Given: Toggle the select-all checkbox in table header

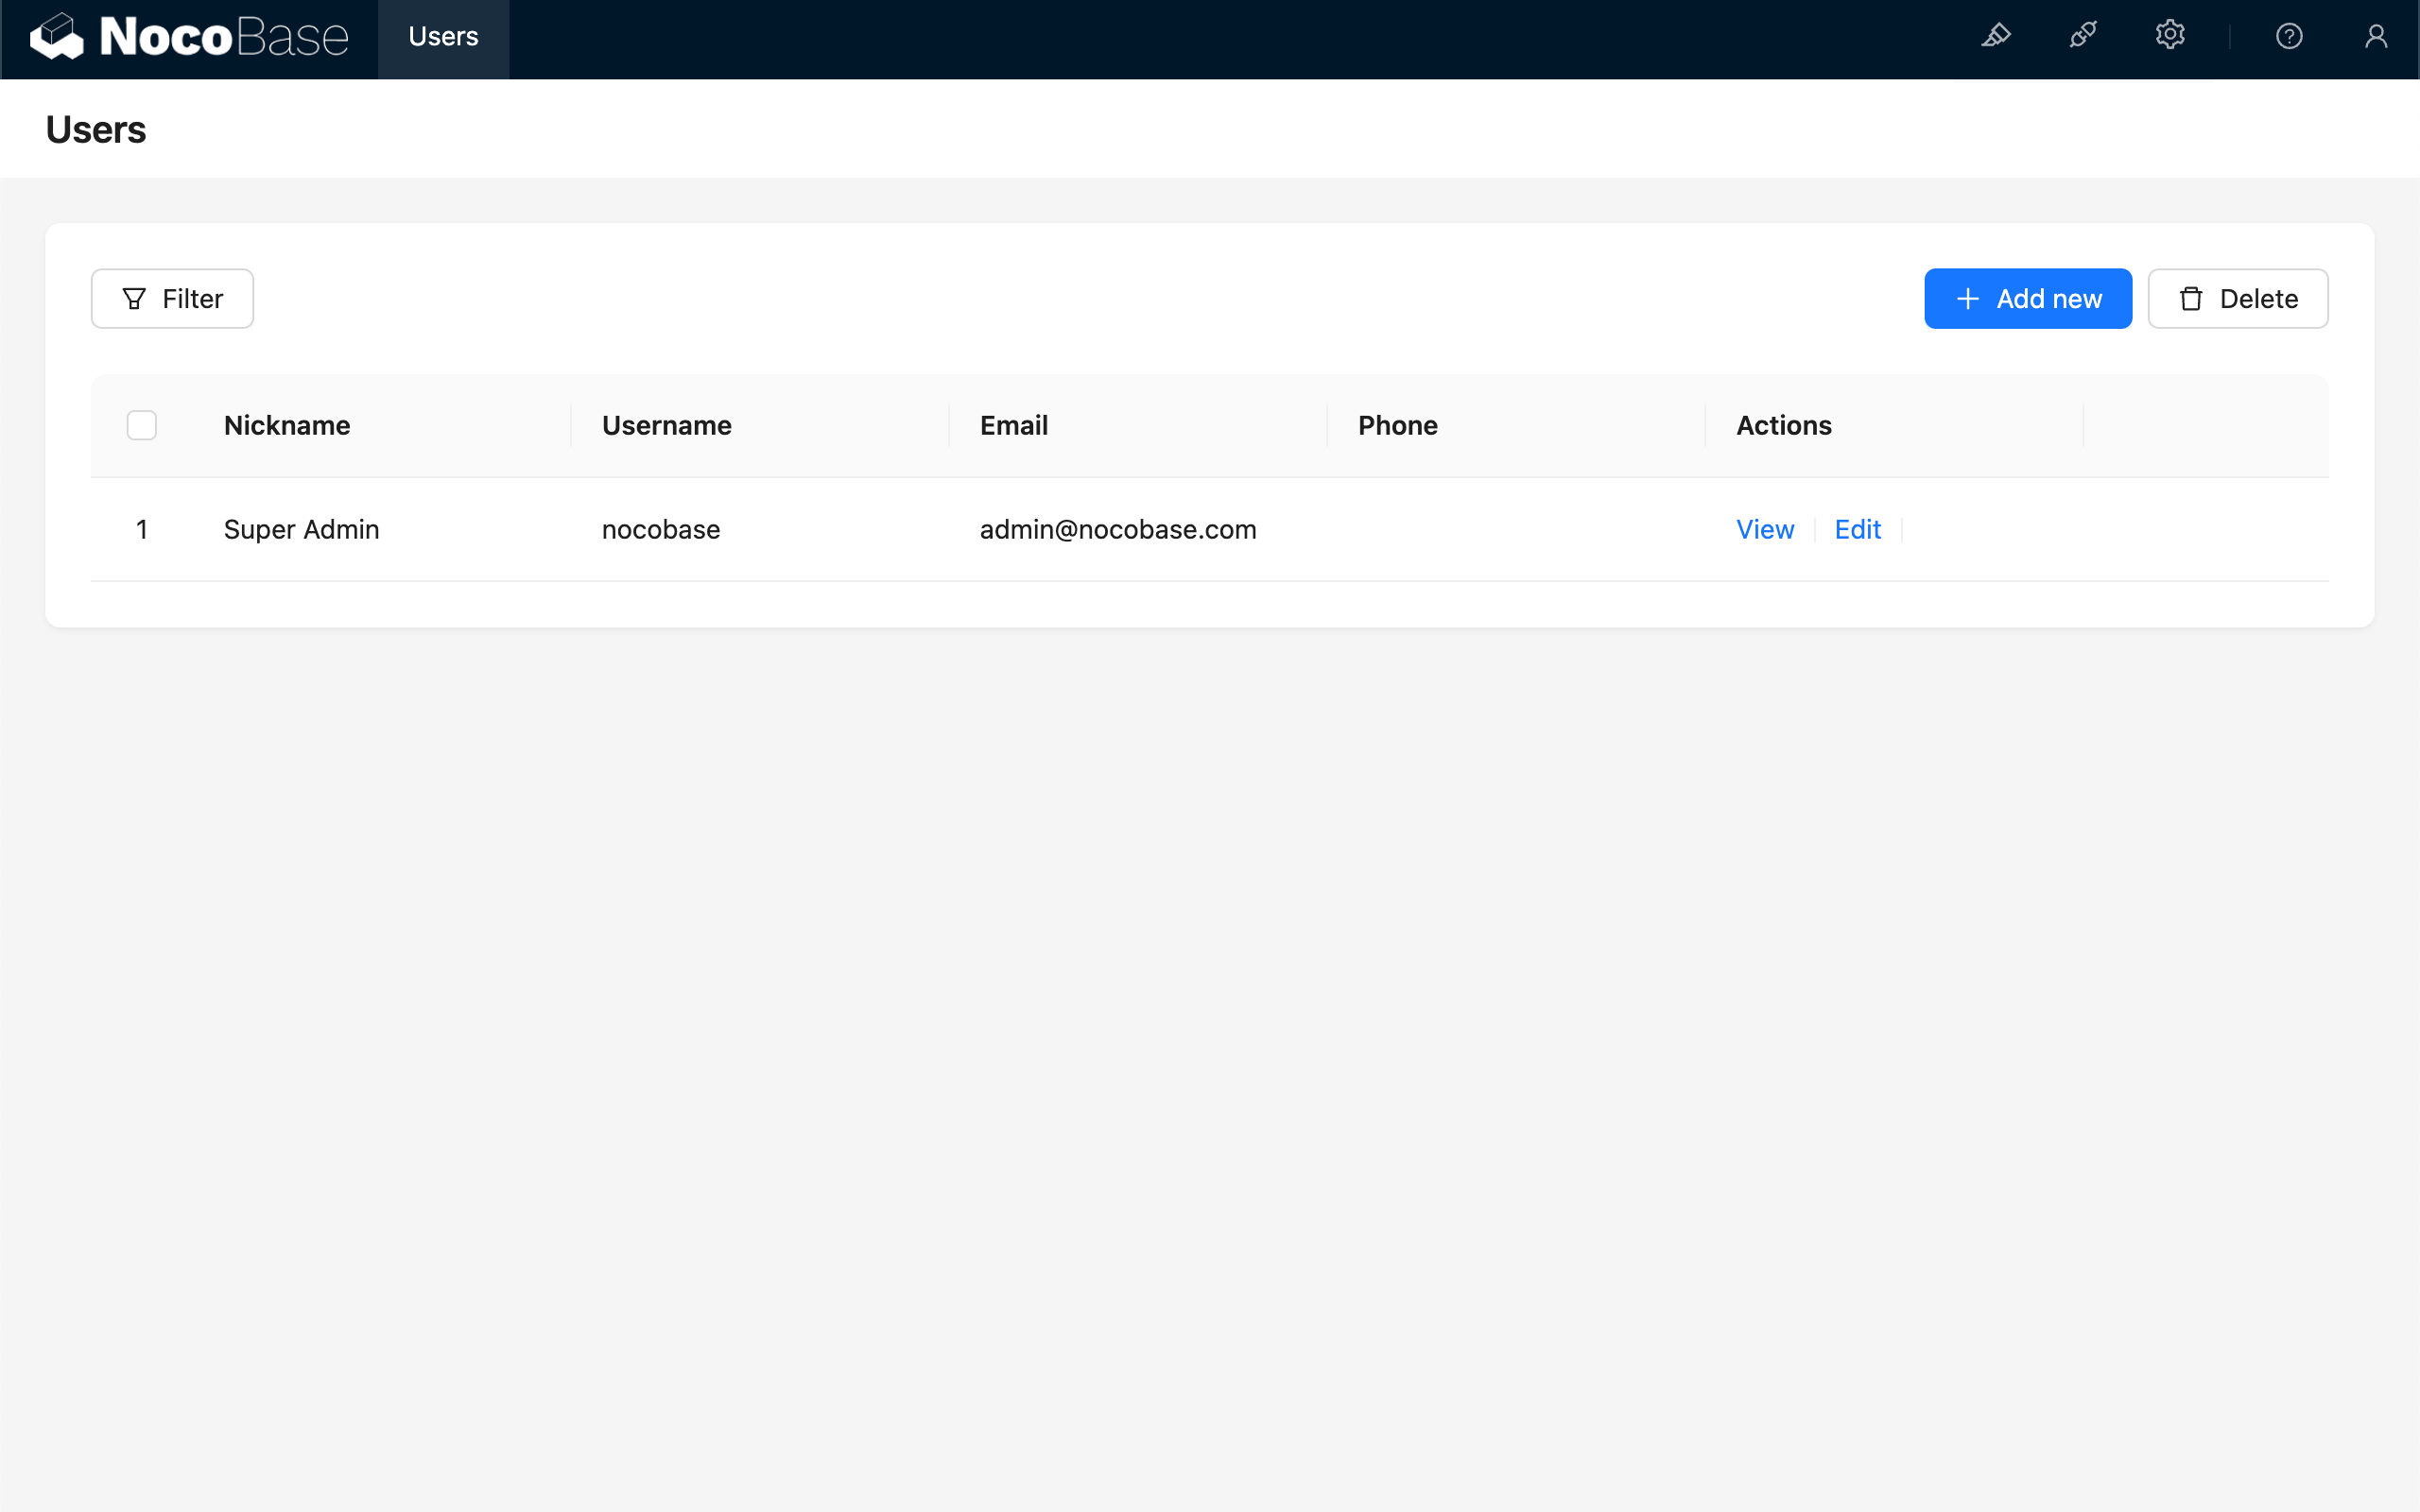Looking at the screenshot, I should pyautogui.click(x=142, y=425).
